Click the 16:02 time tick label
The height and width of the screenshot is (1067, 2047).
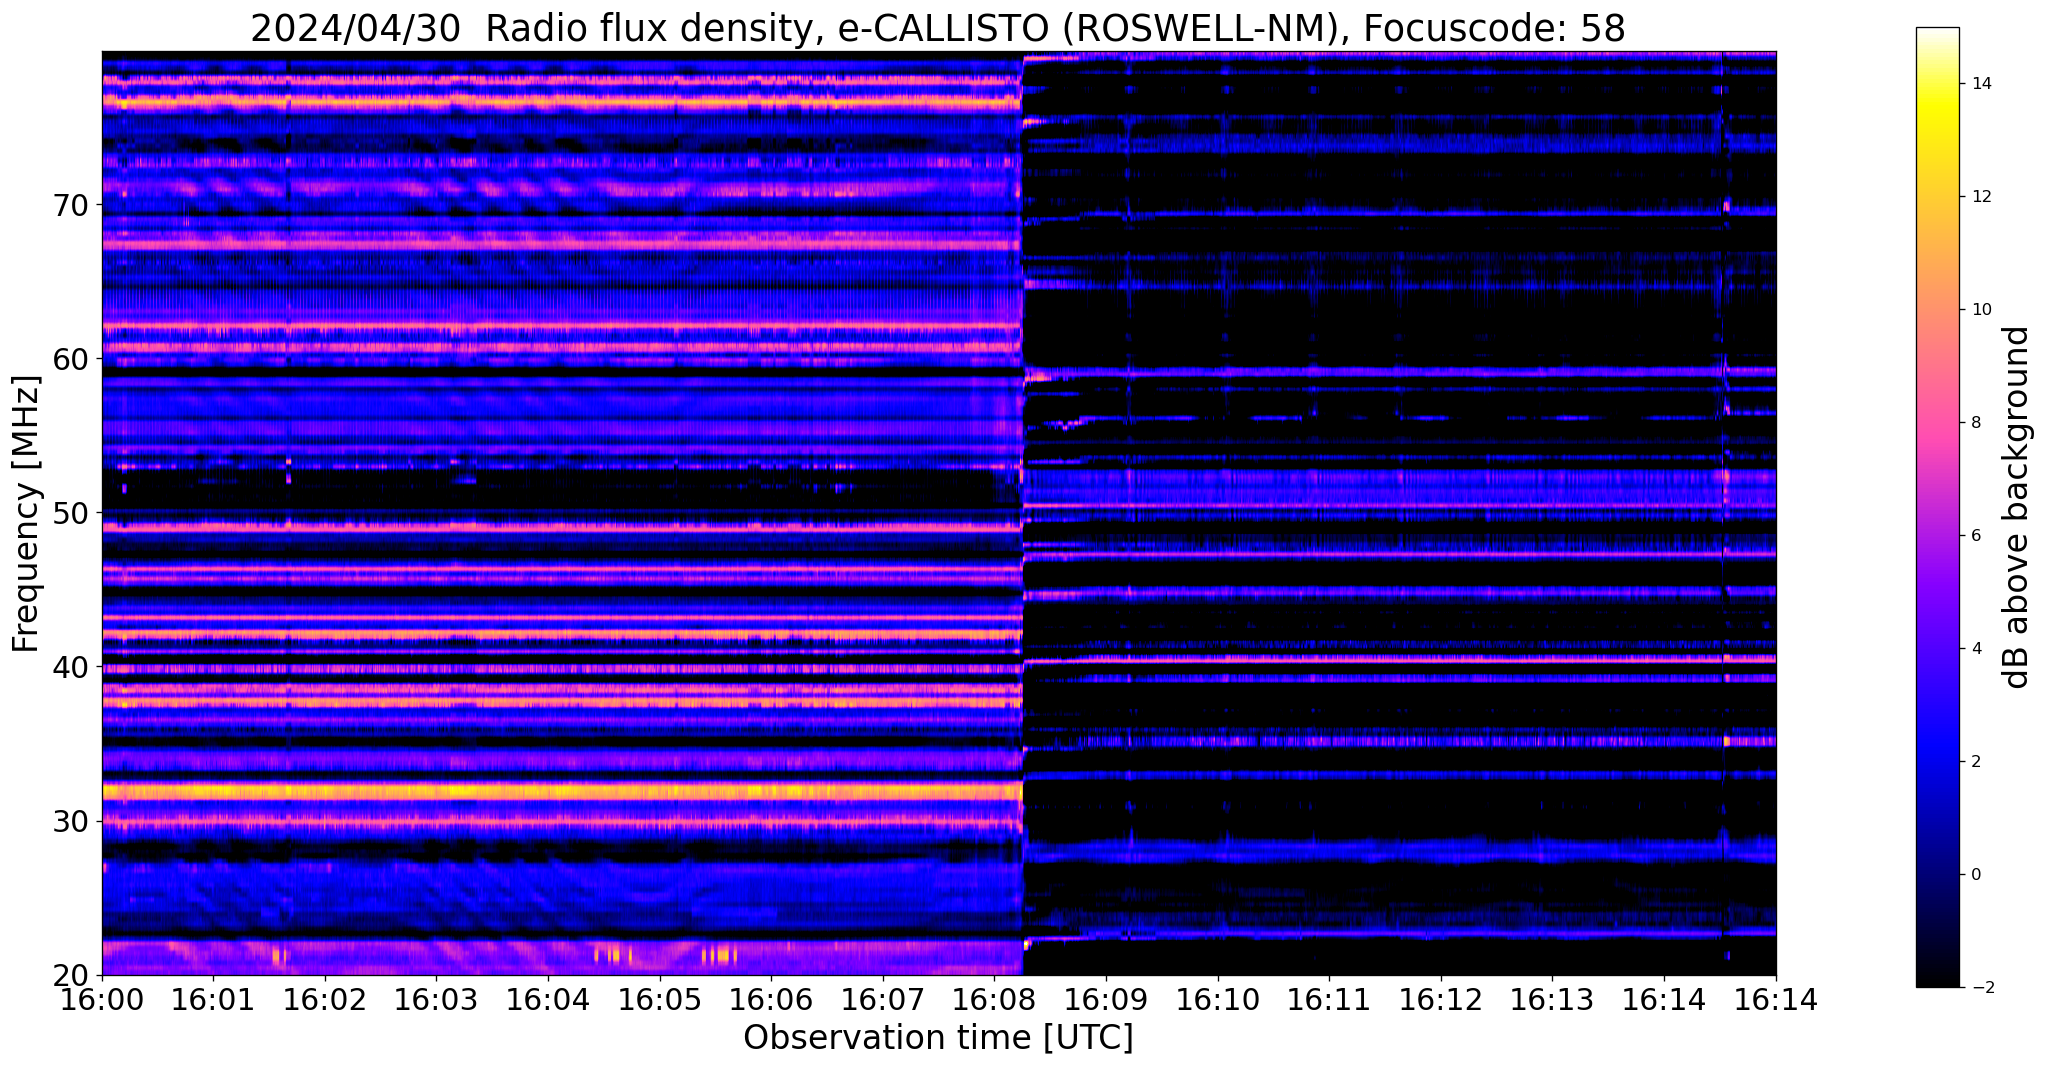point(324,999)
